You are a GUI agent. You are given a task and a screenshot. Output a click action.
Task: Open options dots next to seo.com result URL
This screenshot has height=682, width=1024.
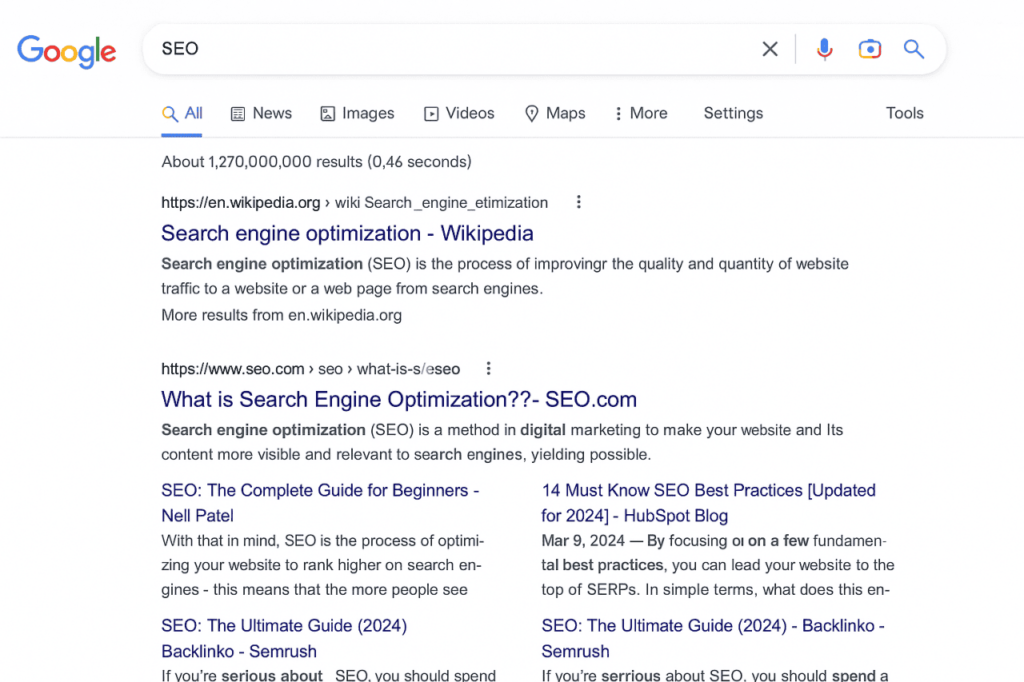488,368
